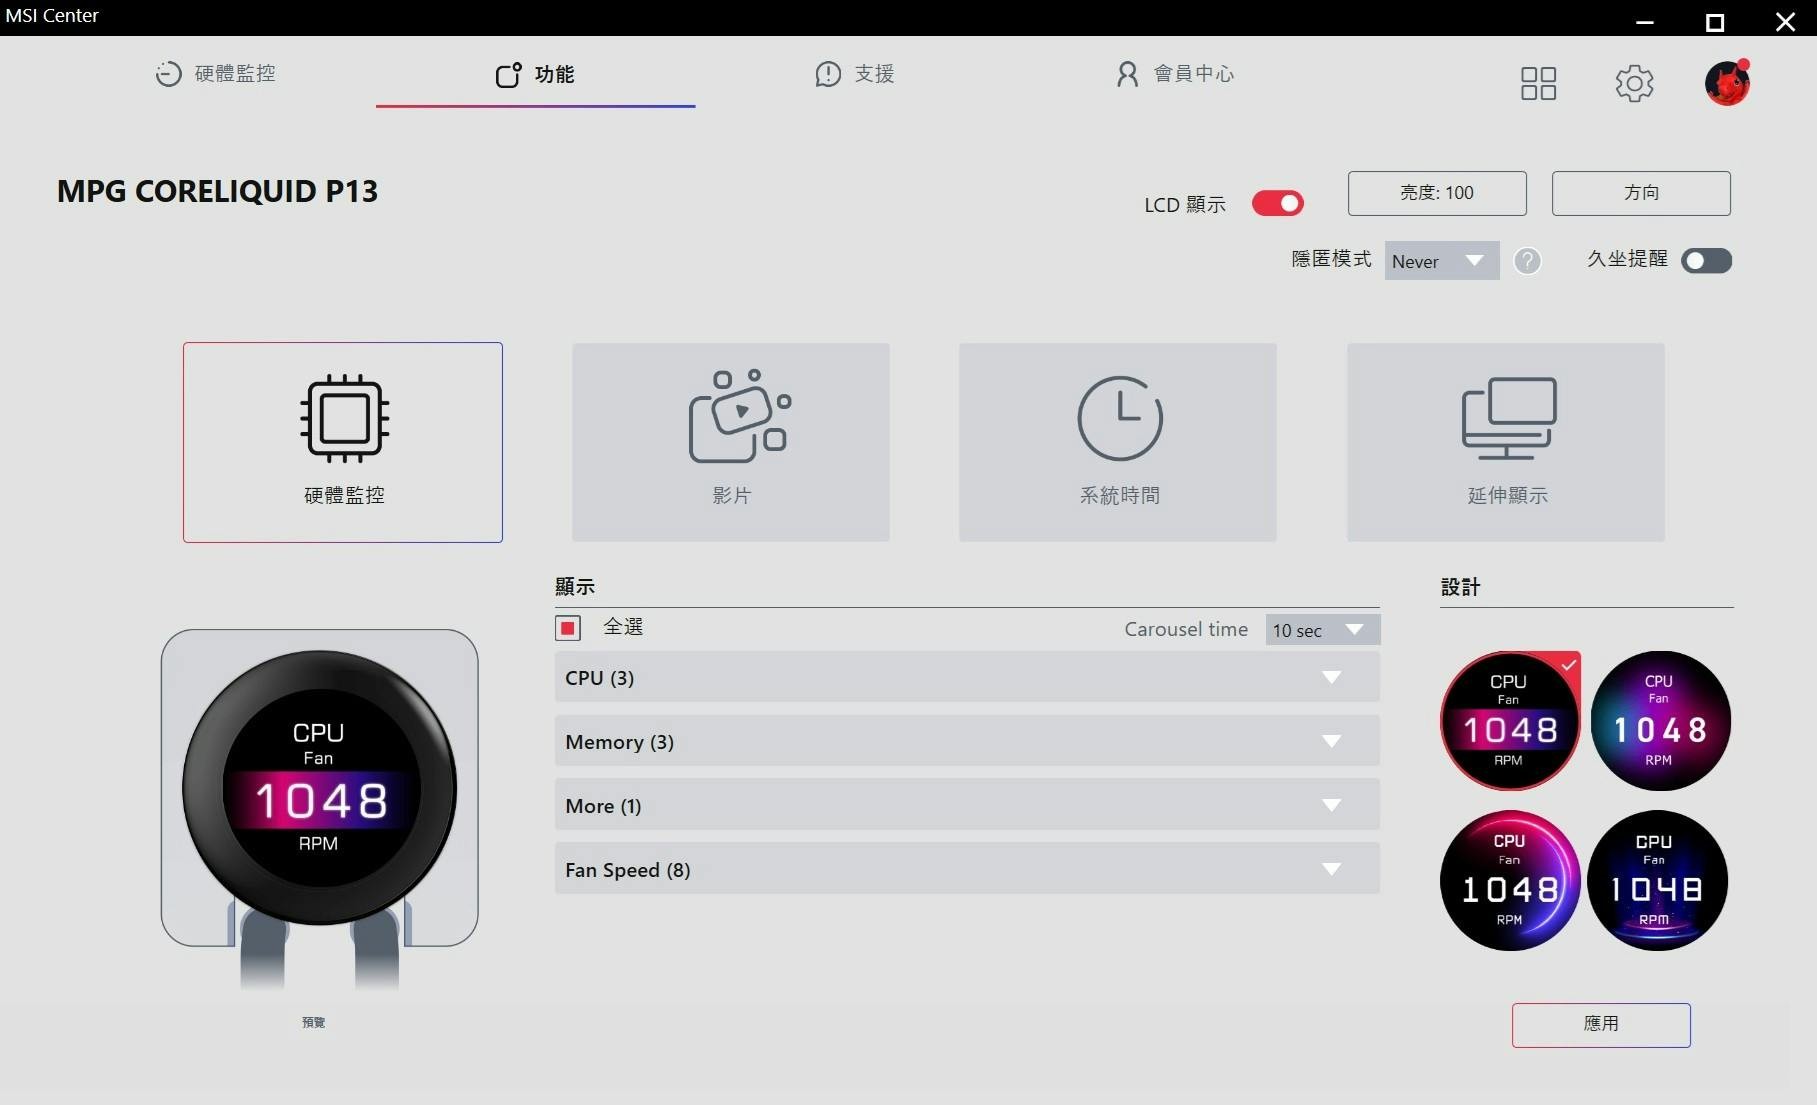The height and width of the screenshot is (1105, 1817).
Task: Expand the More (1) section
Action: (x=967, y=805)
